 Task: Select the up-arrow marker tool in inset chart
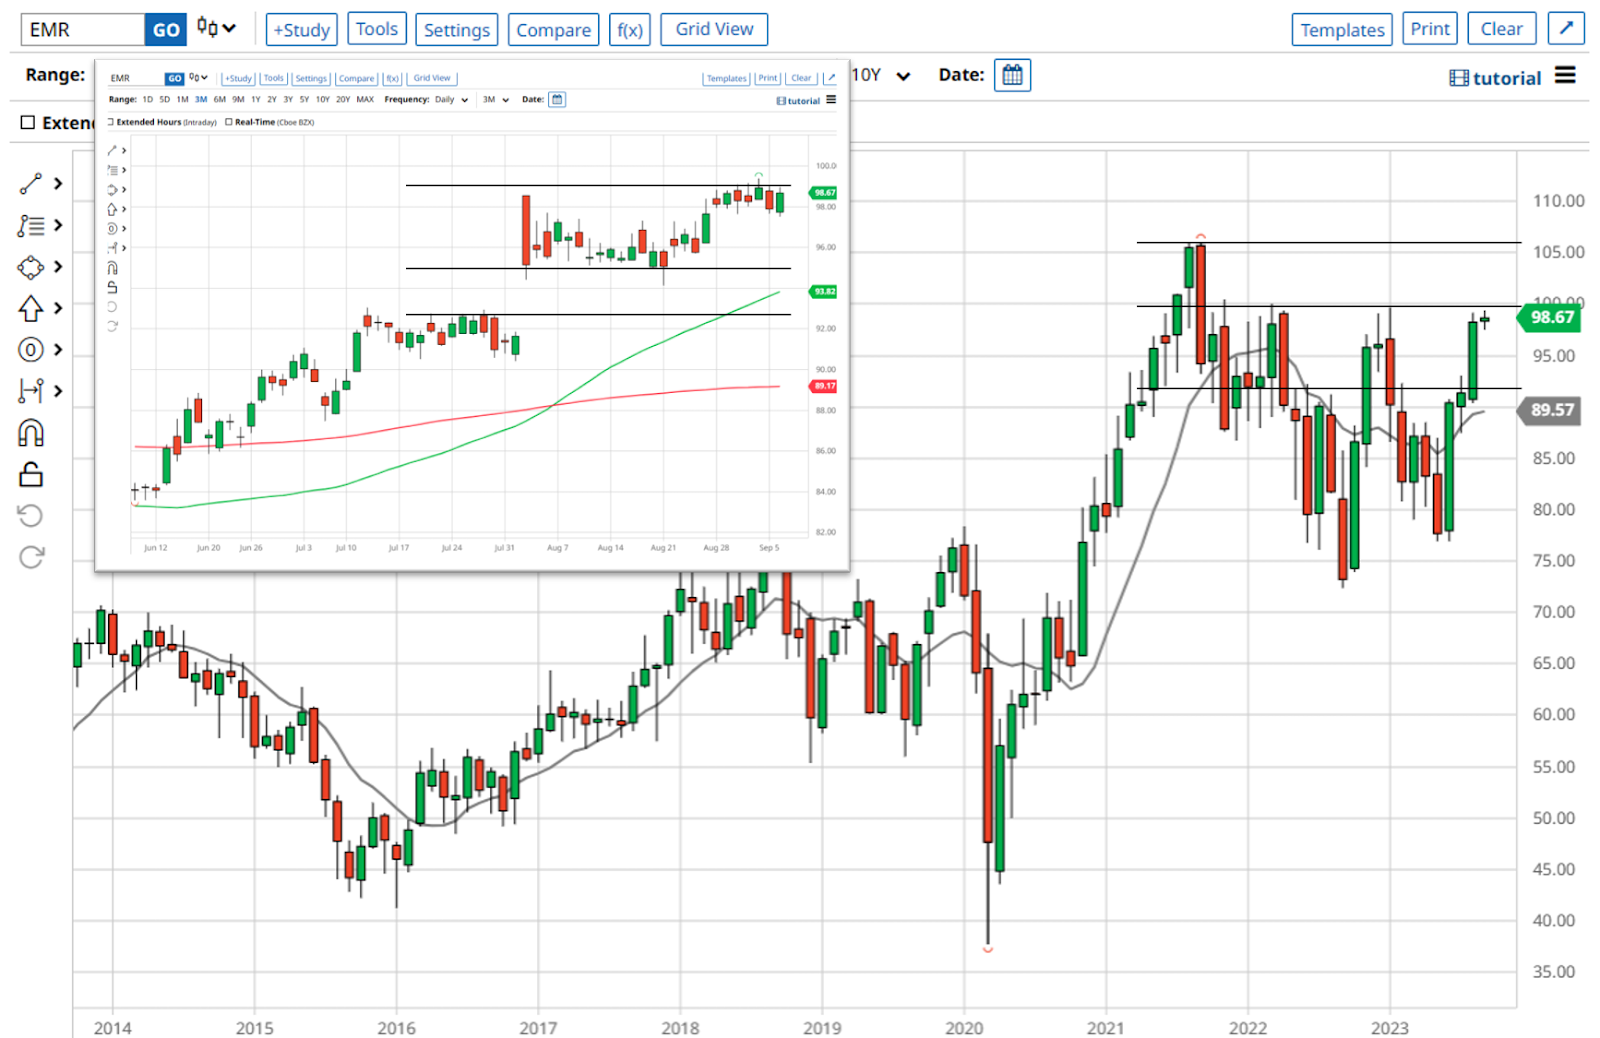click(x=112, y=209)
